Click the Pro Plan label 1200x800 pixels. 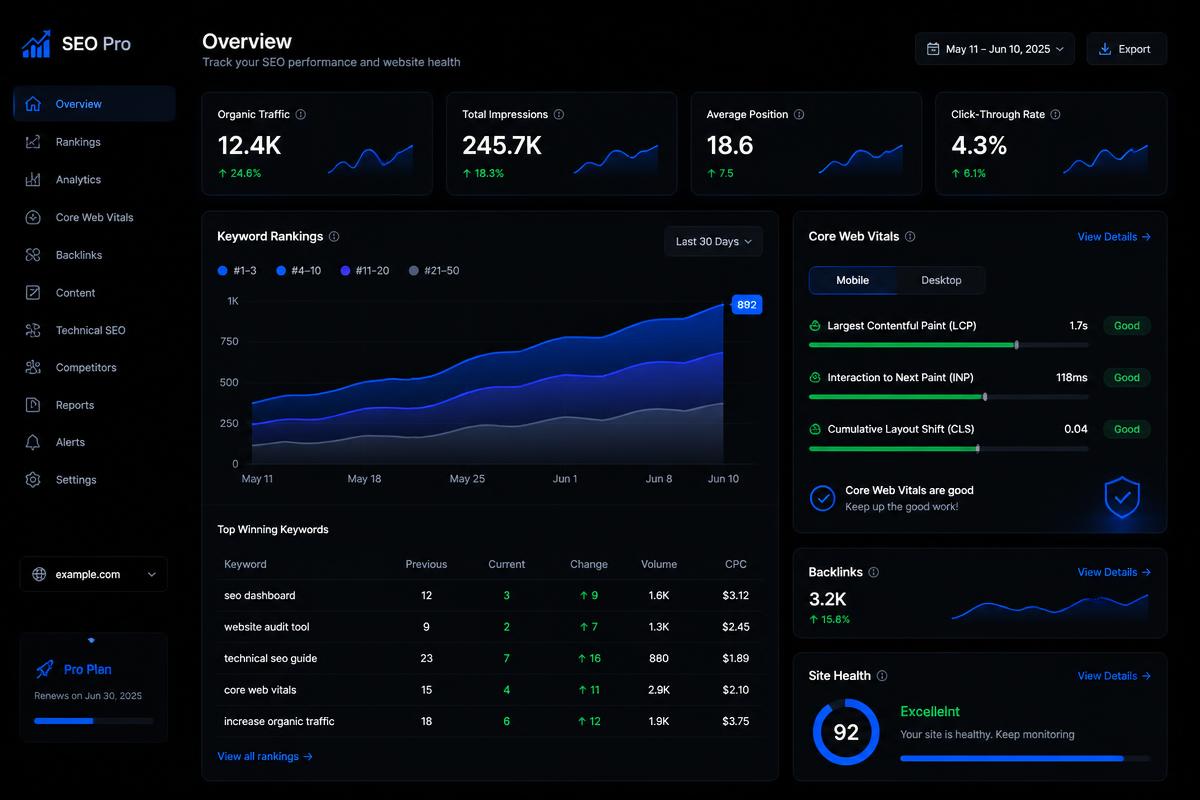tap(88, 670)
